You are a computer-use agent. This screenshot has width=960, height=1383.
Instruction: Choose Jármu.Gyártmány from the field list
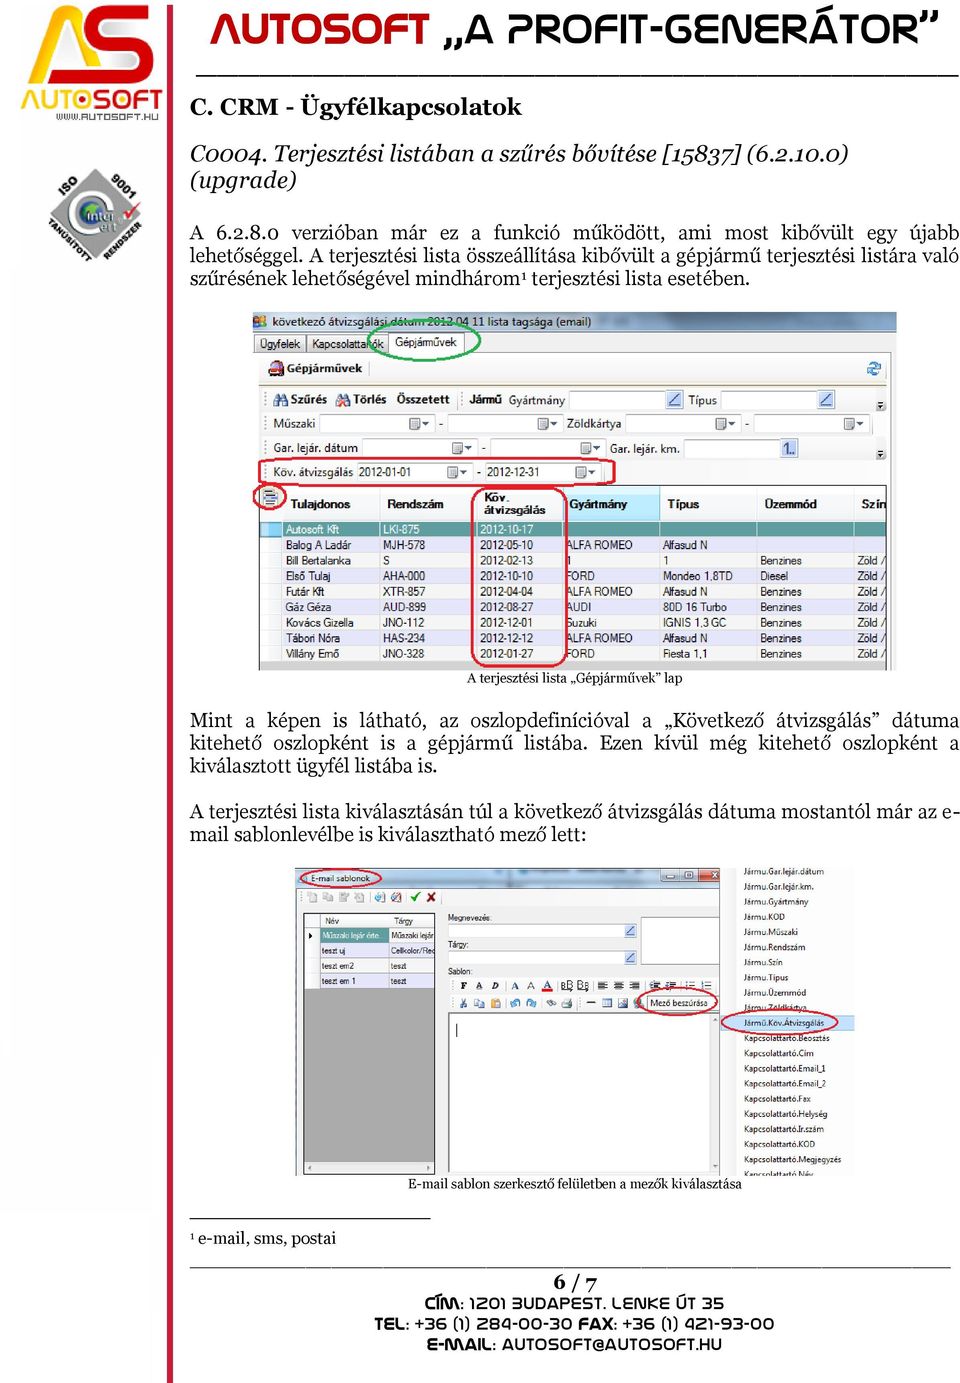coord(776,902)
